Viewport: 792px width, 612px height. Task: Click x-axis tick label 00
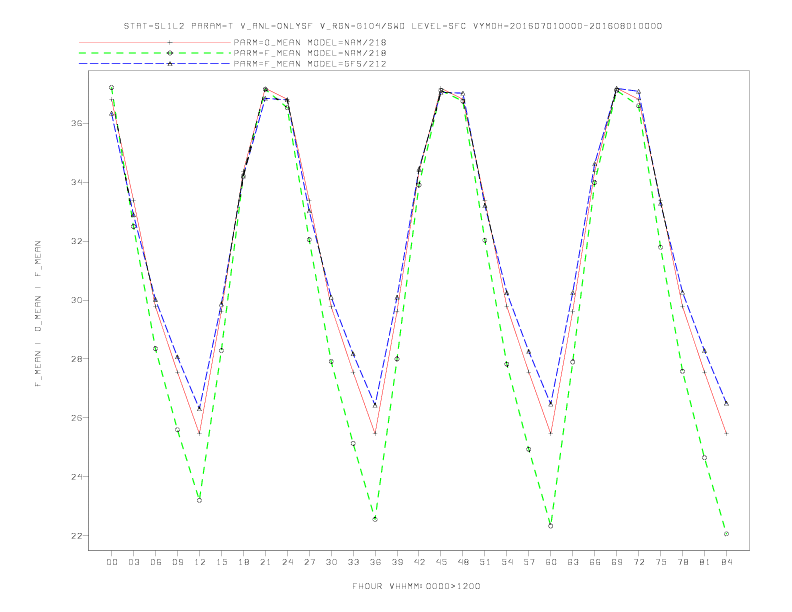112,562
